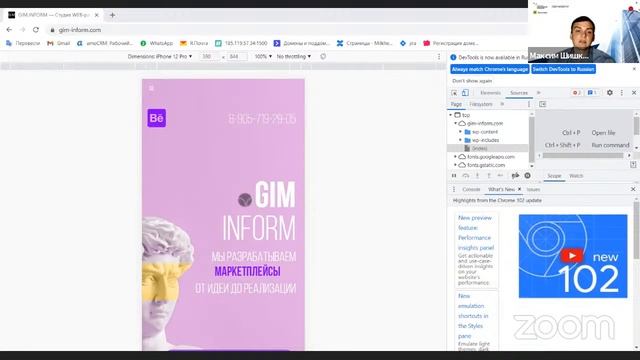Open the No throttling dropdown
Viewport: 640px width, 360px height.
(x=293, y=56)
